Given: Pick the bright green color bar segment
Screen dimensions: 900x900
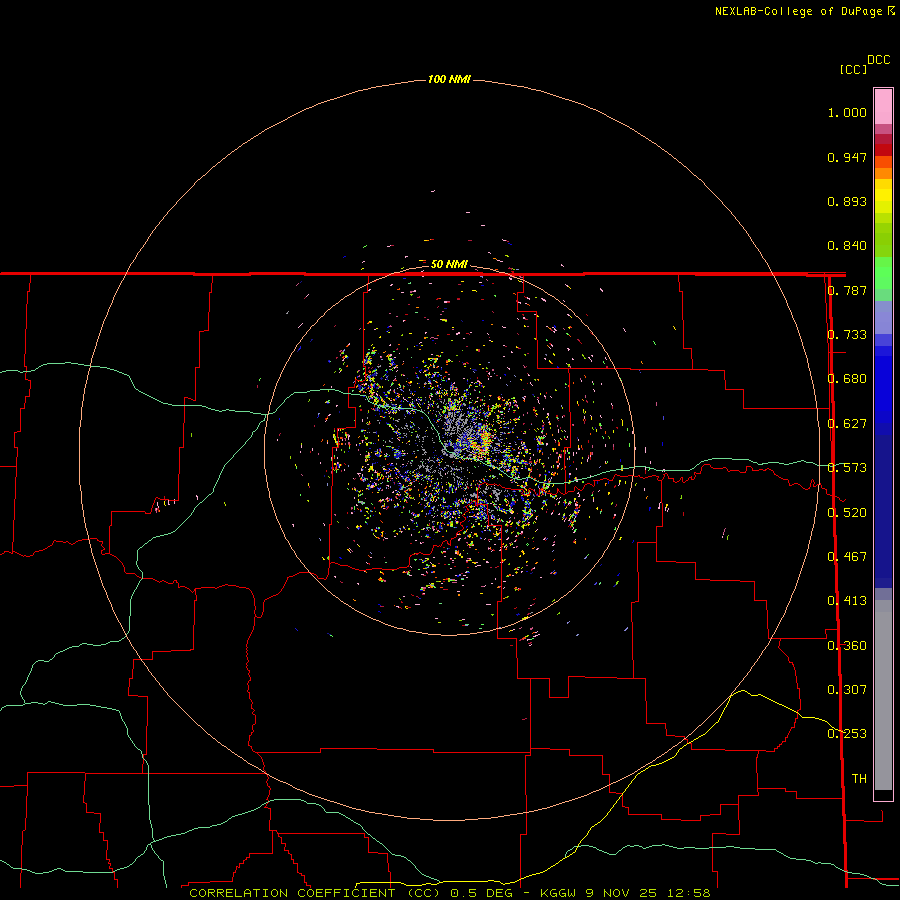Looking at the screenshot, I should (x=883, y=273).
